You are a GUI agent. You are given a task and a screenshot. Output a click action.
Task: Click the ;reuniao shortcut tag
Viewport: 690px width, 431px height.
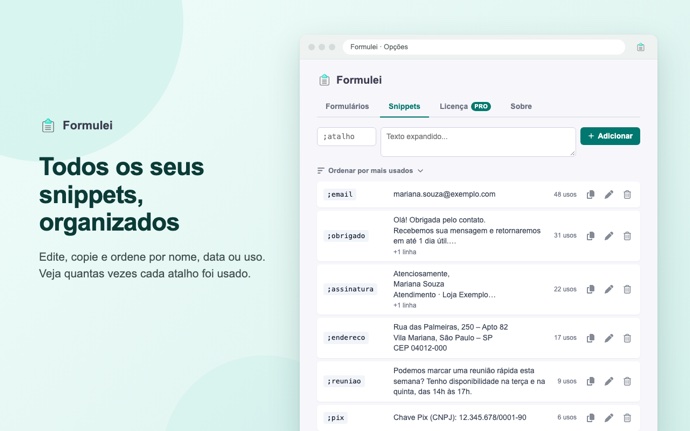[344, 381]
